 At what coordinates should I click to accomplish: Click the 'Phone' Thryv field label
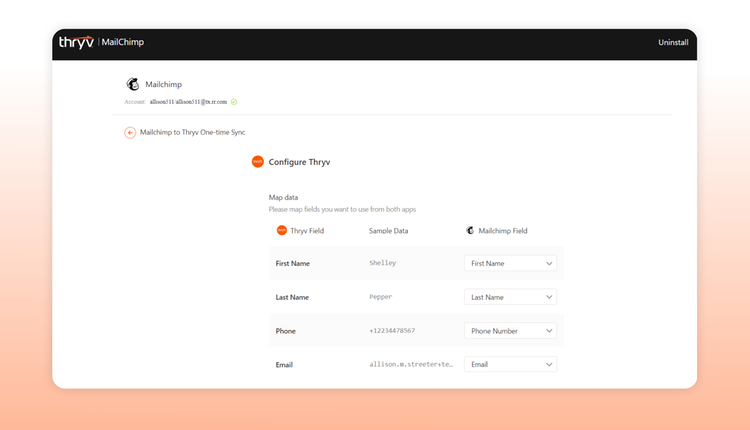click(286, 331)
